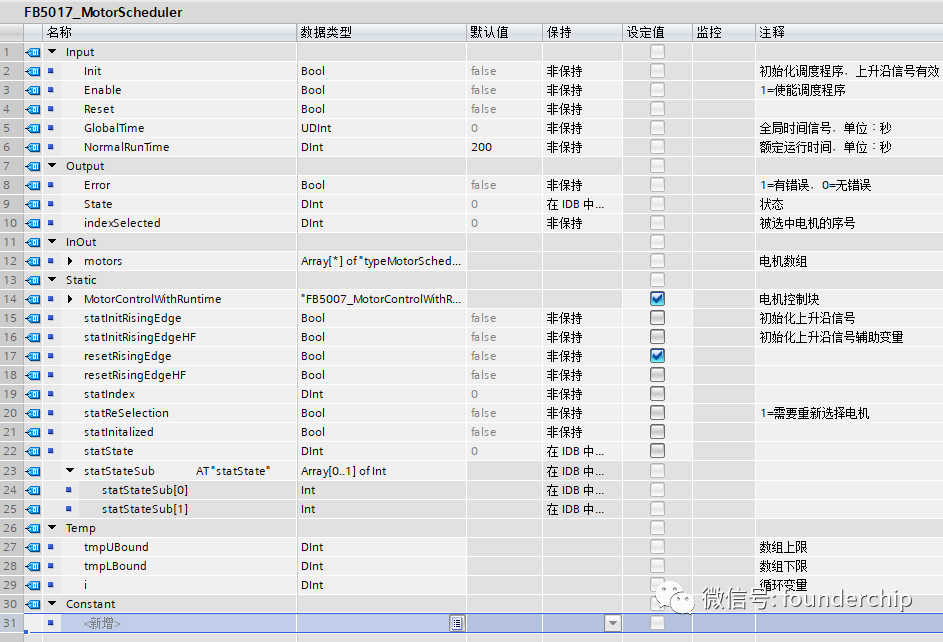Image resolution: width=943 pixels, height=642 pixels.
Task: Collapse the Input section
Action: 52,51
